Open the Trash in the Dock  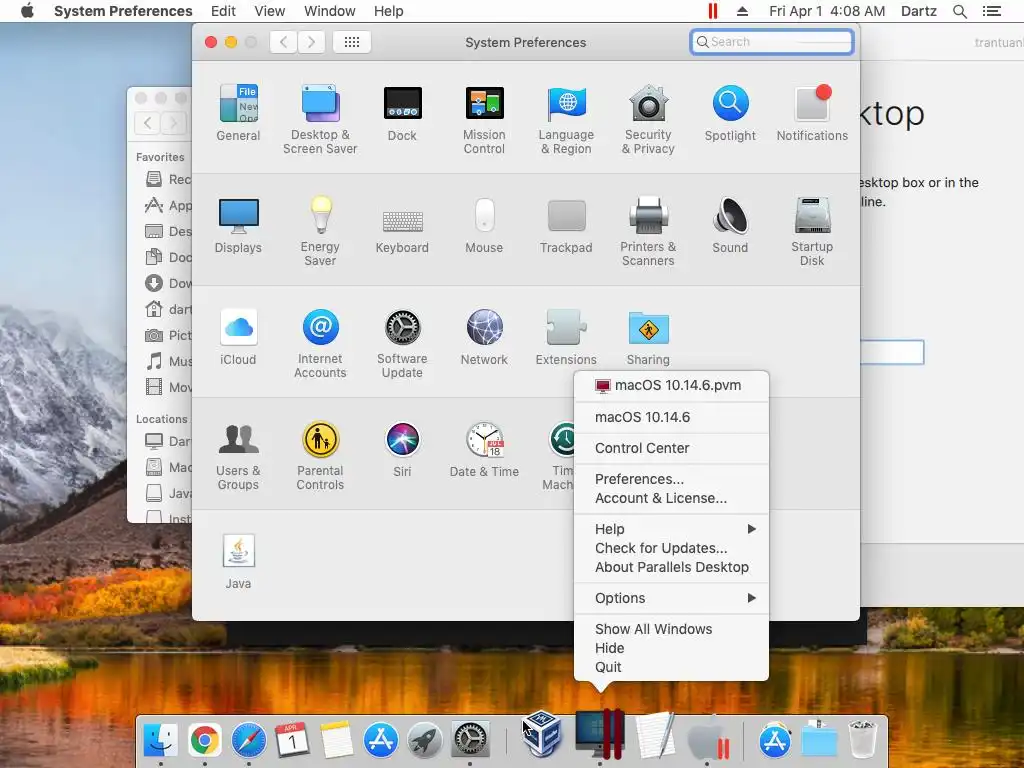[x=862, y=739]
